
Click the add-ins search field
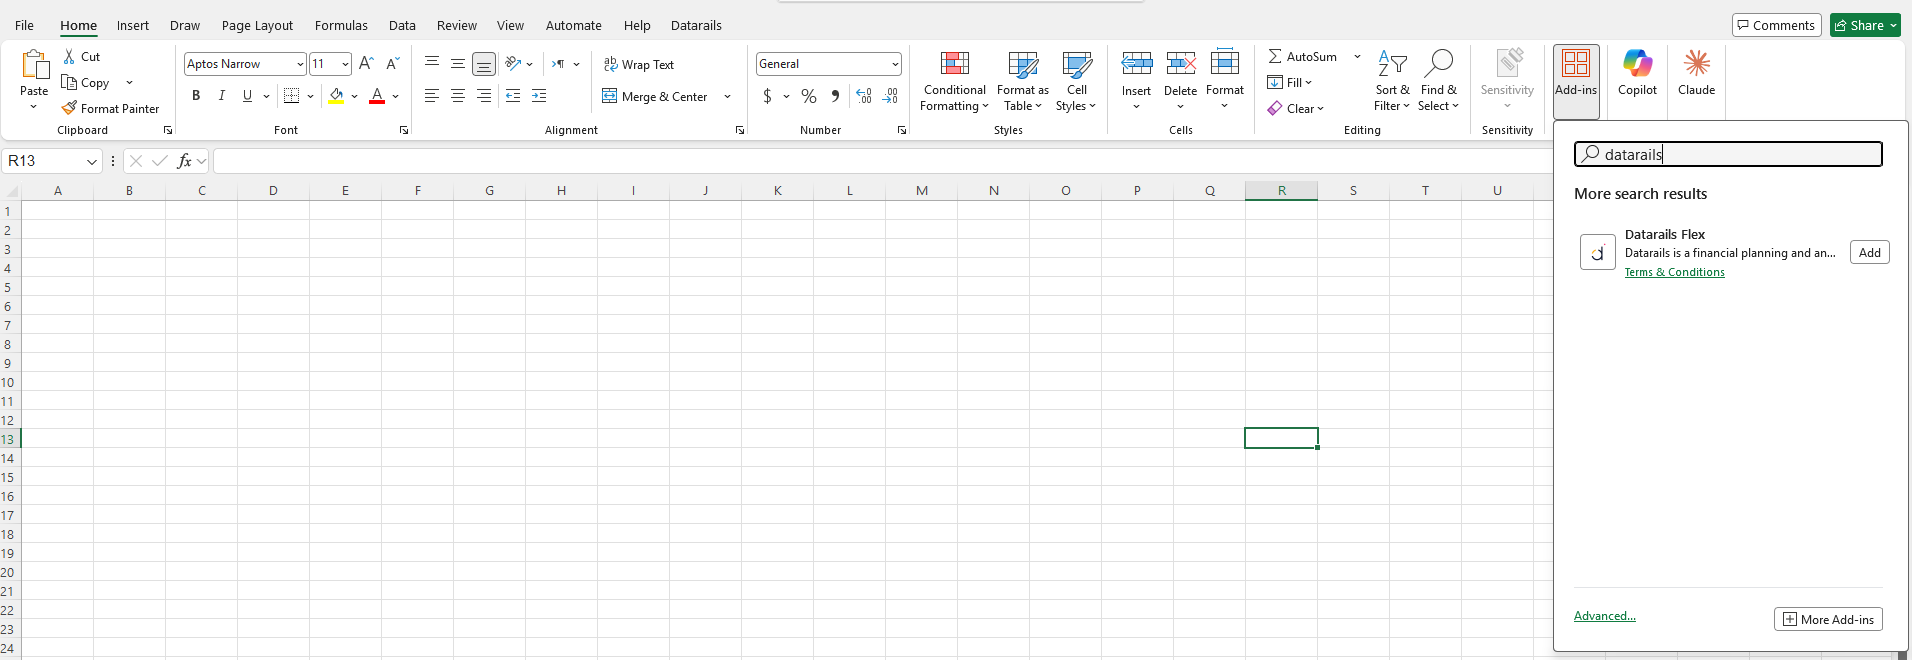[x=1728, y=154]
